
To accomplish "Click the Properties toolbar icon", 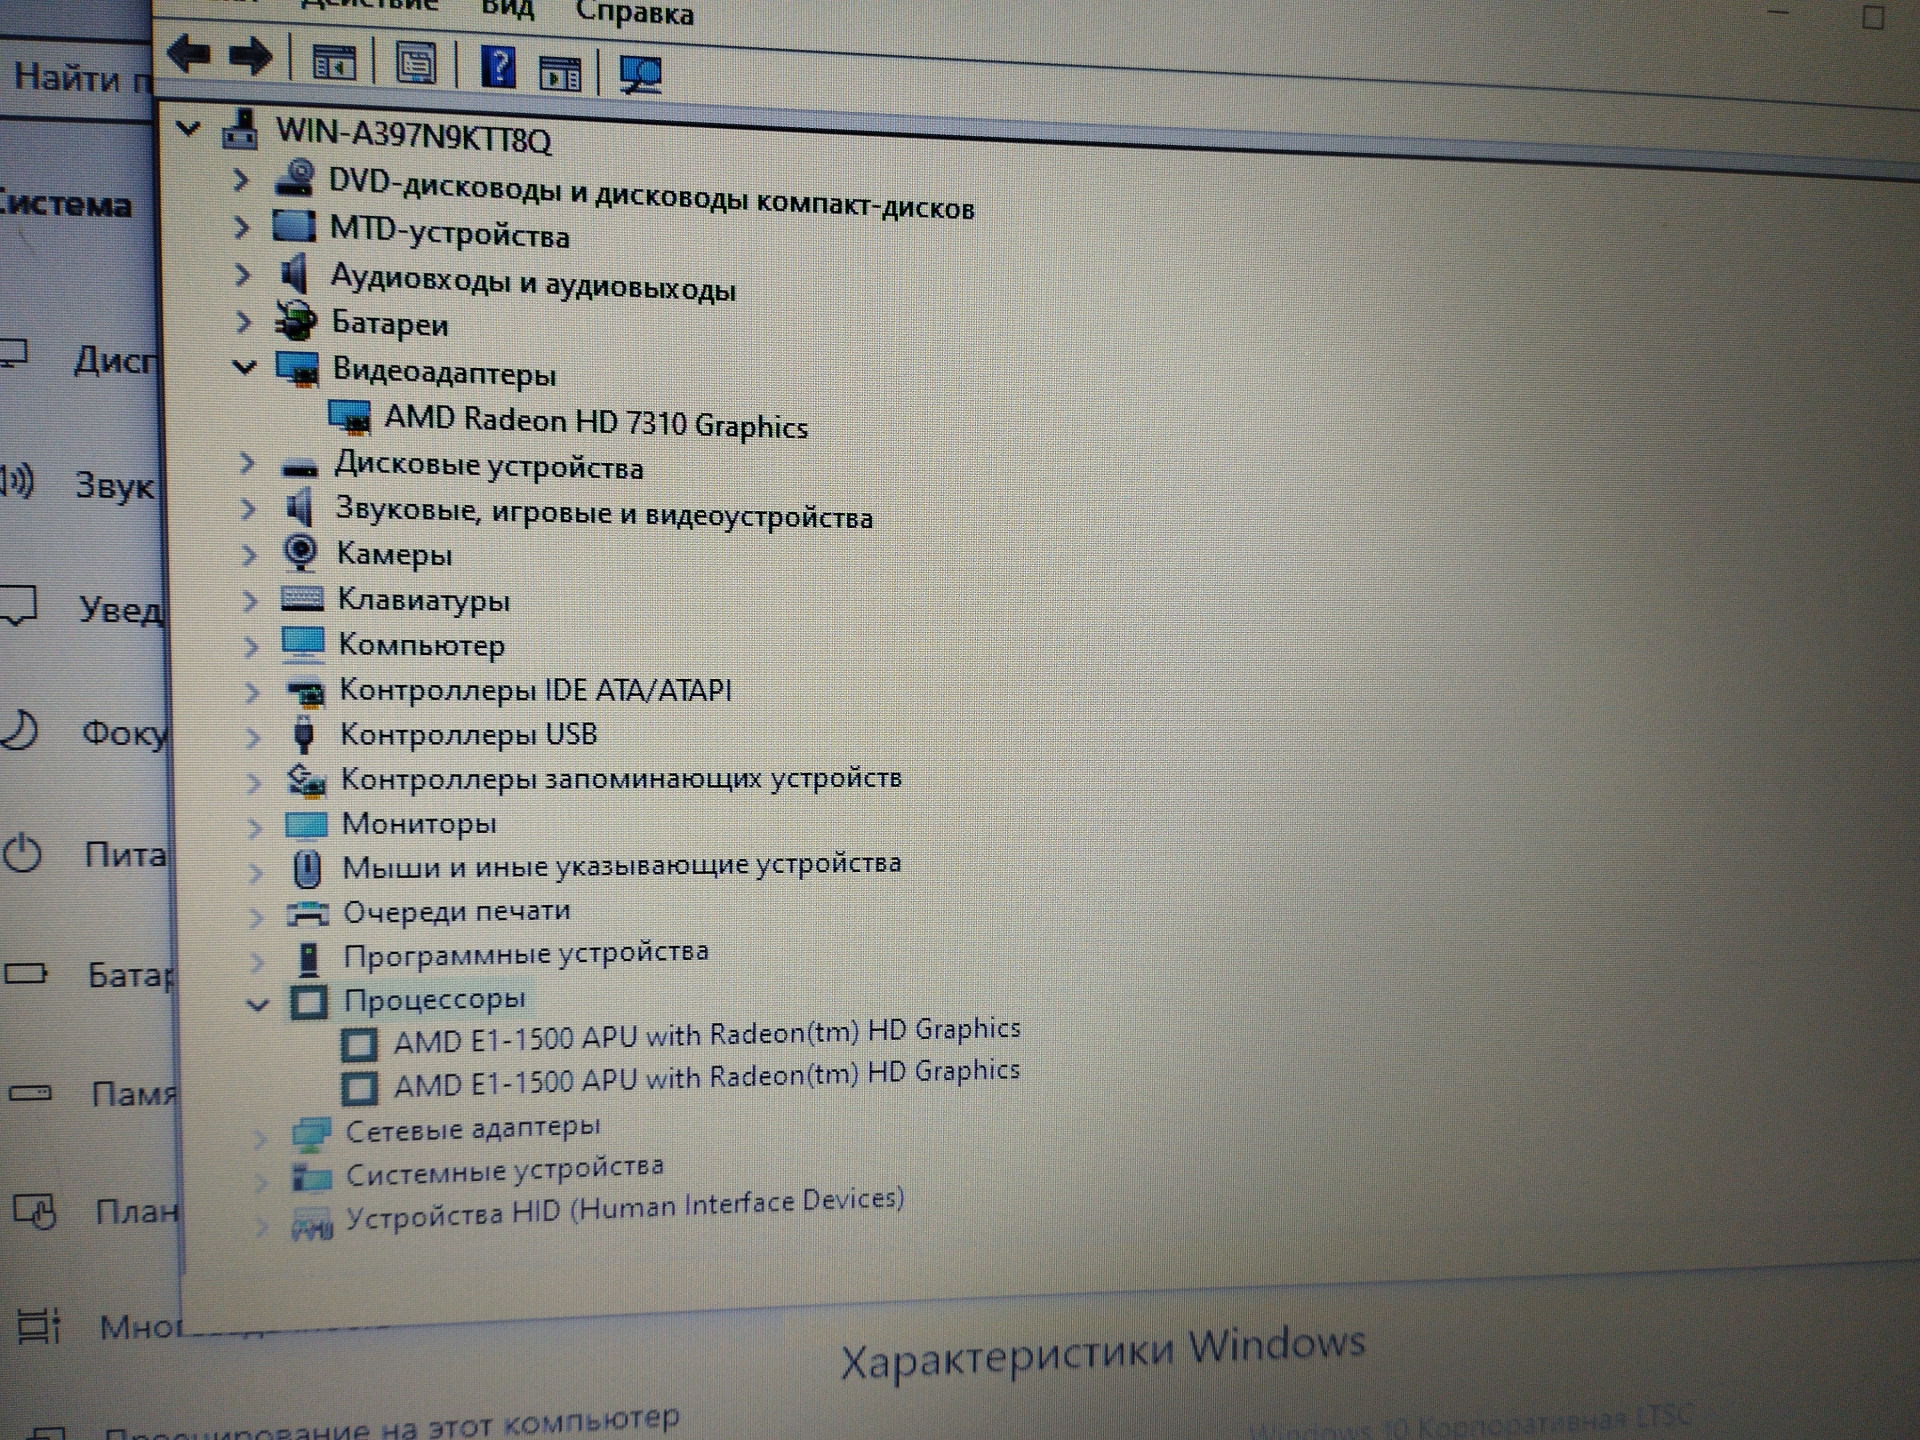I will tap(416, 64).
